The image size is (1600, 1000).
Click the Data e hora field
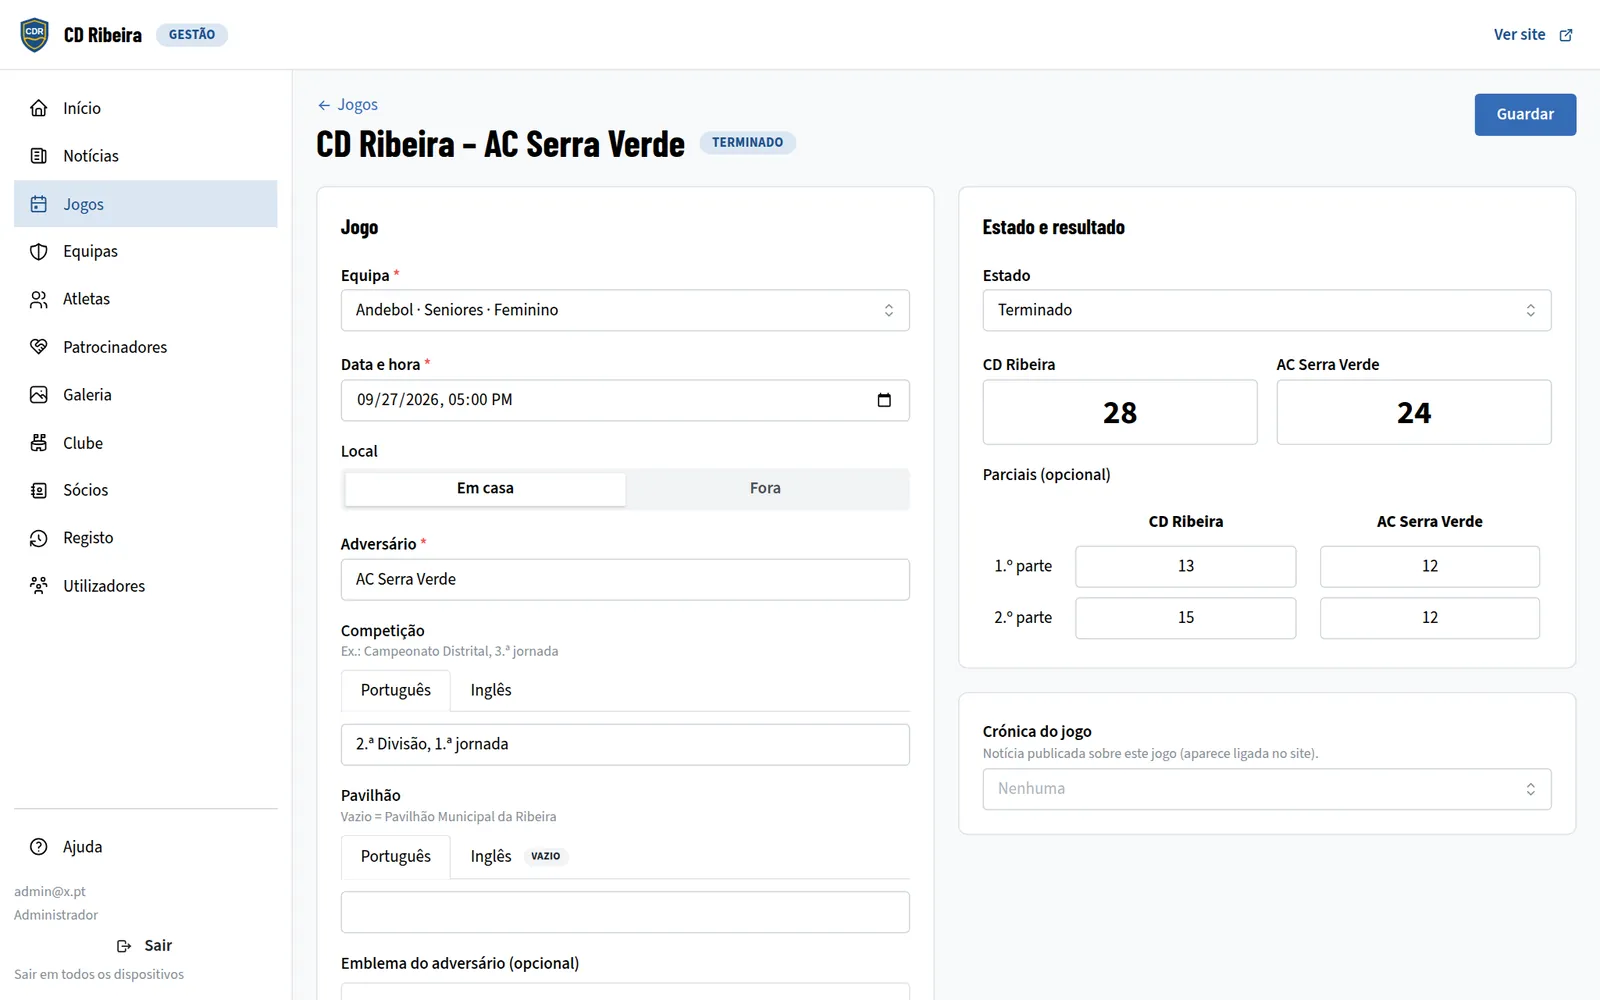click(625, 401)
